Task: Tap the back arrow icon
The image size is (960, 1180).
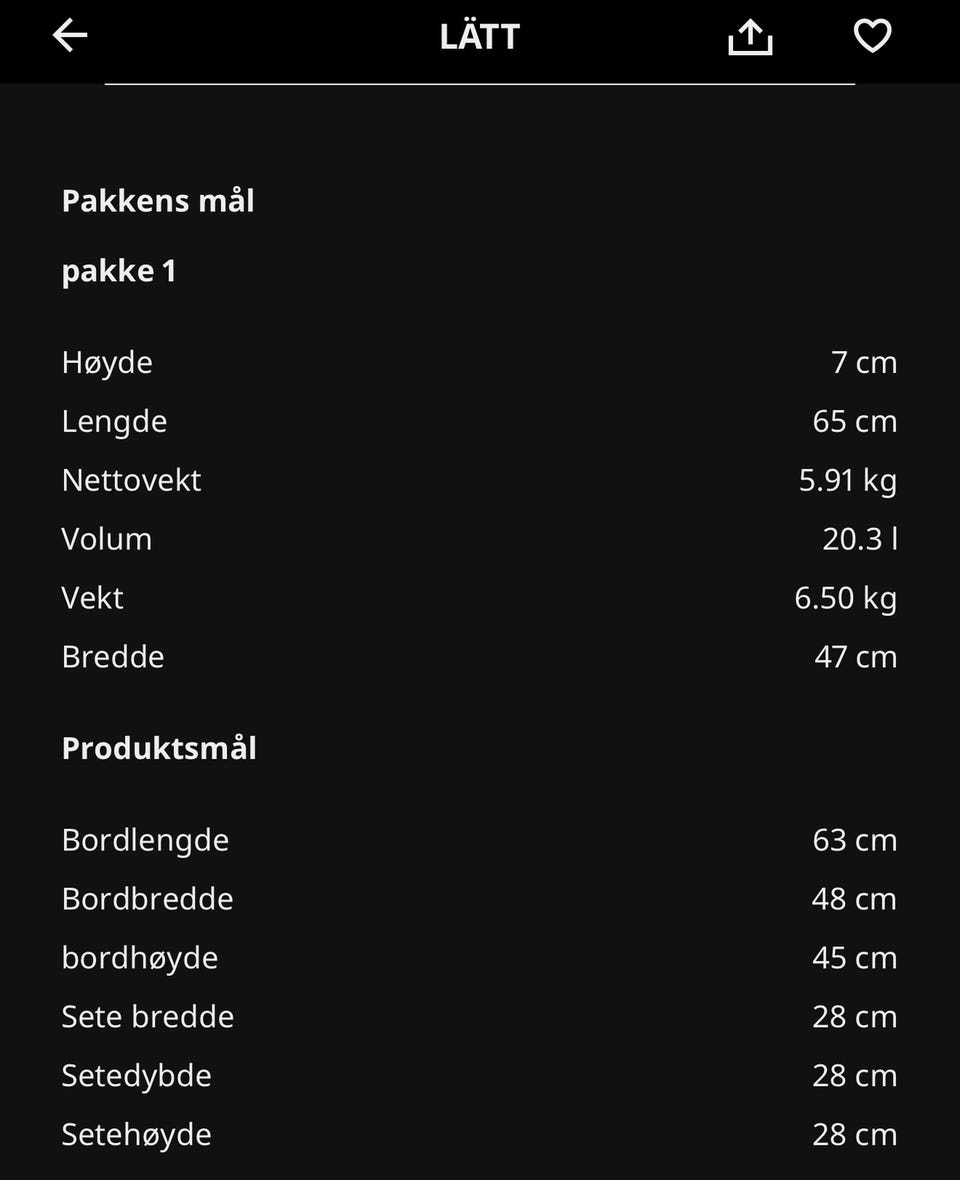Action: pos(70,35)
